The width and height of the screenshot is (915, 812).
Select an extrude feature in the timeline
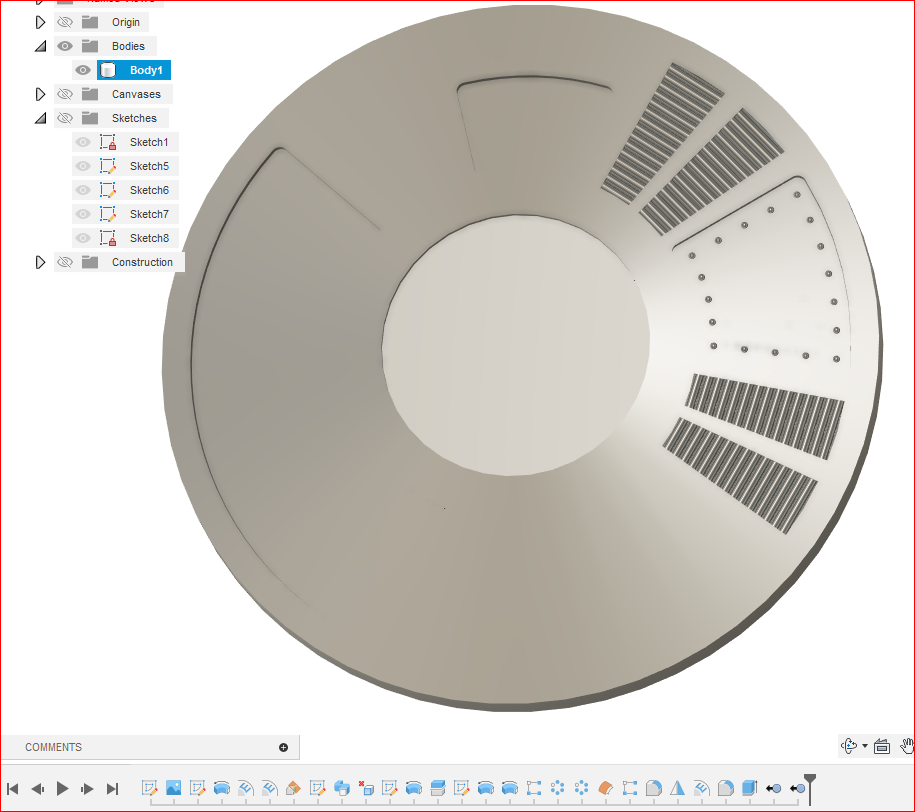coord(222,788)
